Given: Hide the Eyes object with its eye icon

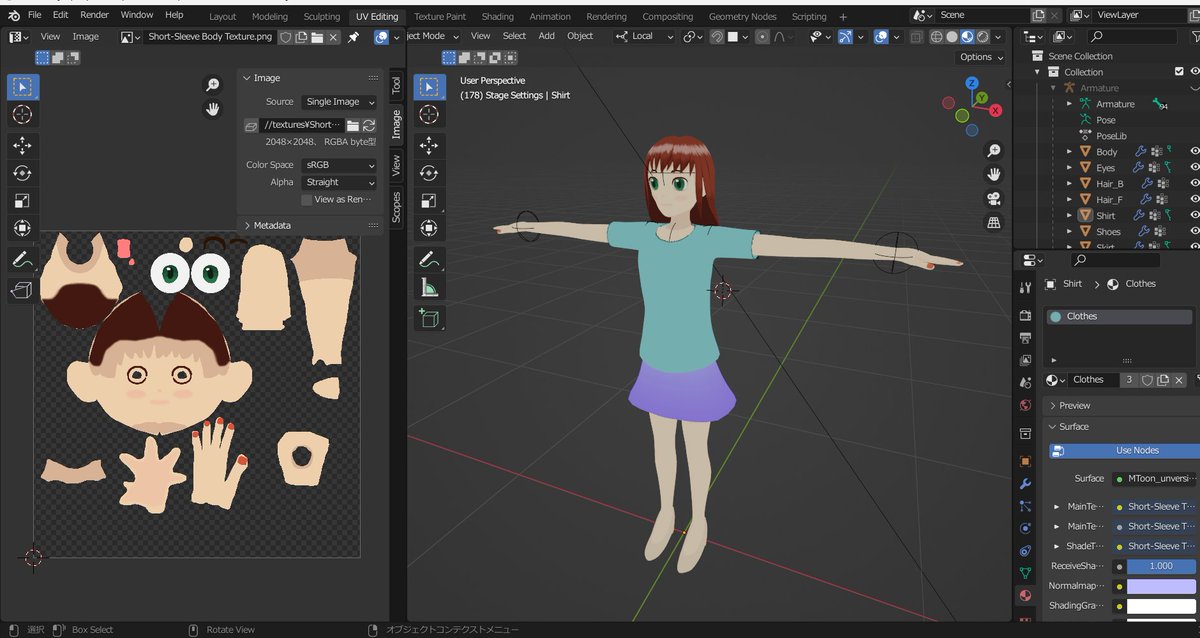Looking at the screenshot, I should tap(1194, 168).
